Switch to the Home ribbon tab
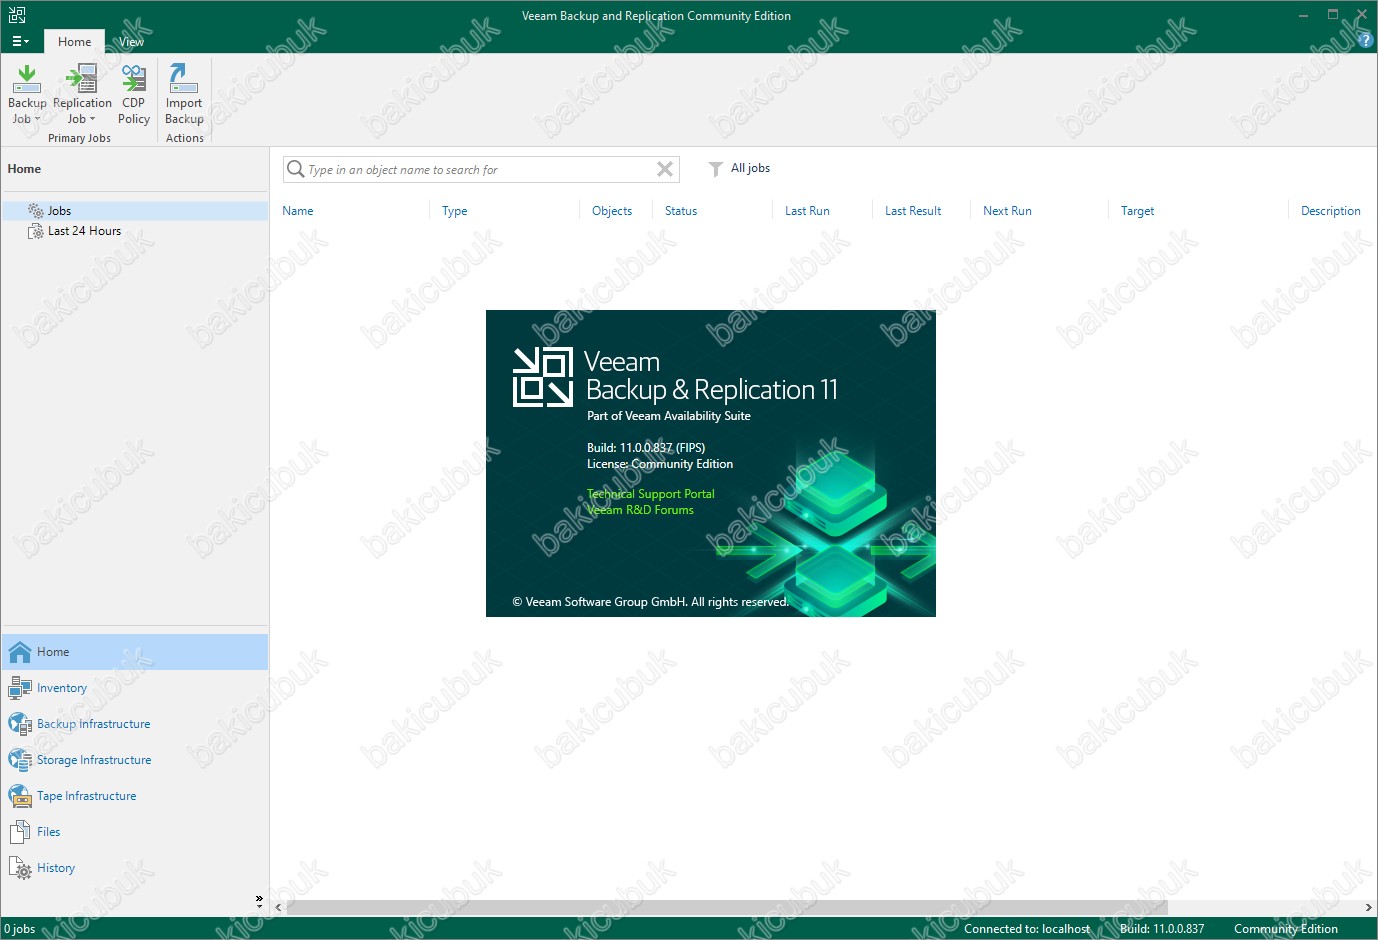 [74, 42]
